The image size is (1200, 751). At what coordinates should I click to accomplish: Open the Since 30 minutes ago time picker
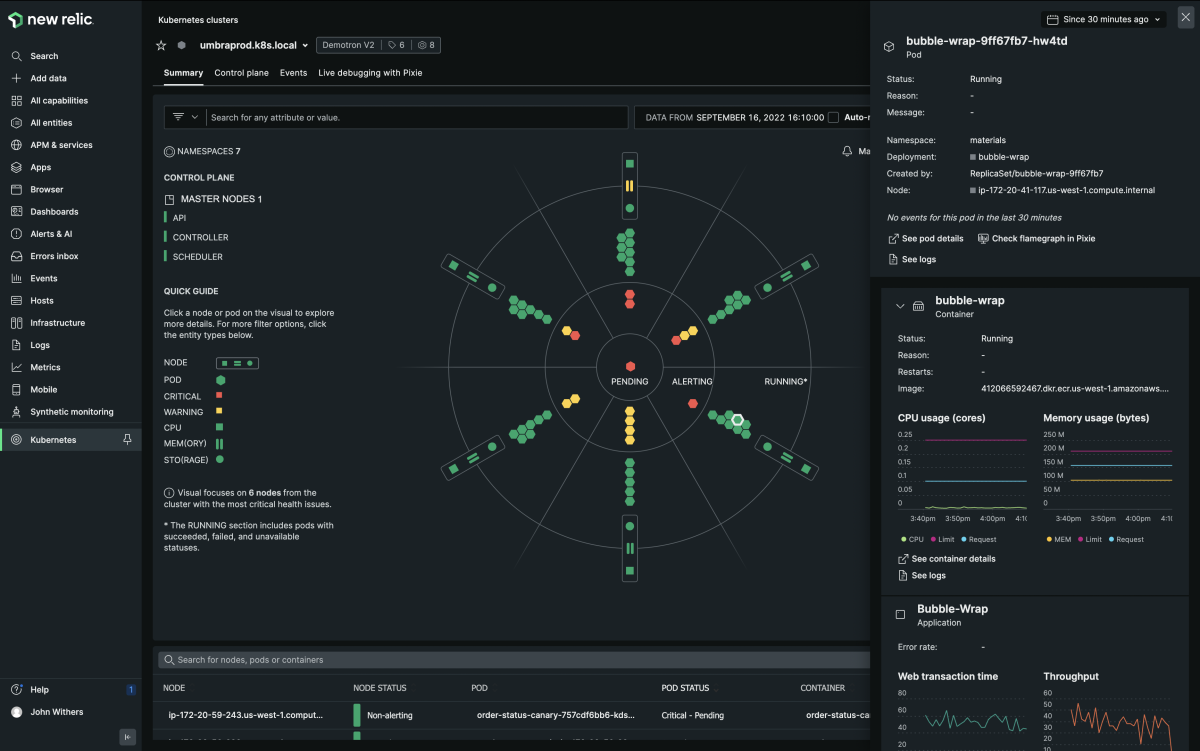pyautogui.click(x=1104, y=19)
